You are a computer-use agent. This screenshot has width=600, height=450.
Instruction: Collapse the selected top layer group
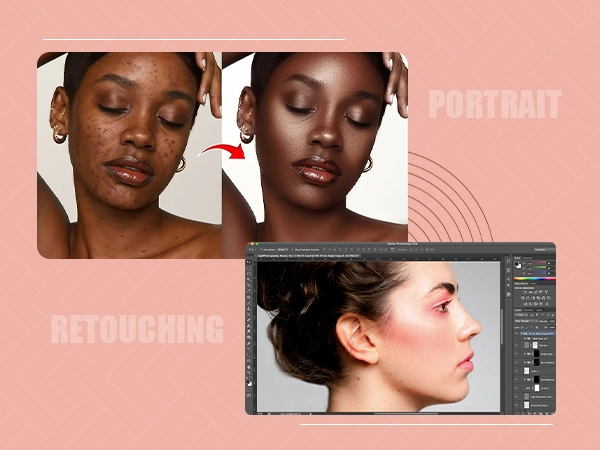point(522,333)
